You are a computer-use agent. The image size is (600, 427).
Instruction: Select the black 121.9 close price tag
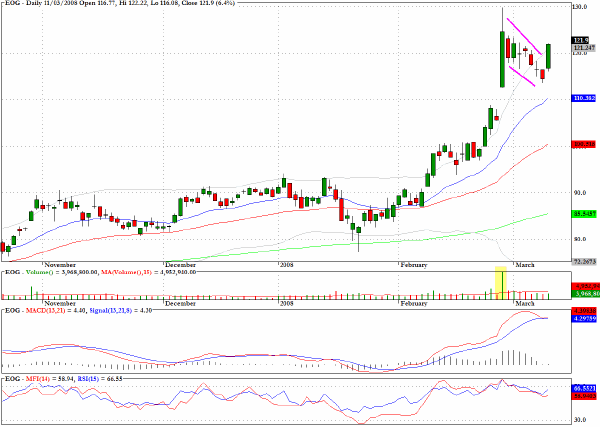click(580, 40)
